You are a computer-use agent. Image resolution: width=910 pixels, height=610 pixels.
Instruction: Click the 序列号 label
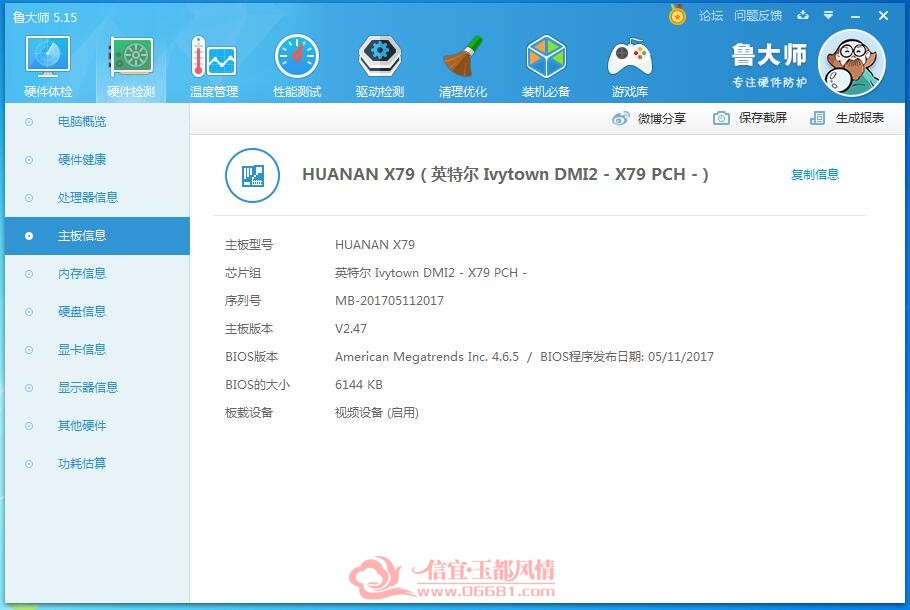point(243,301)
